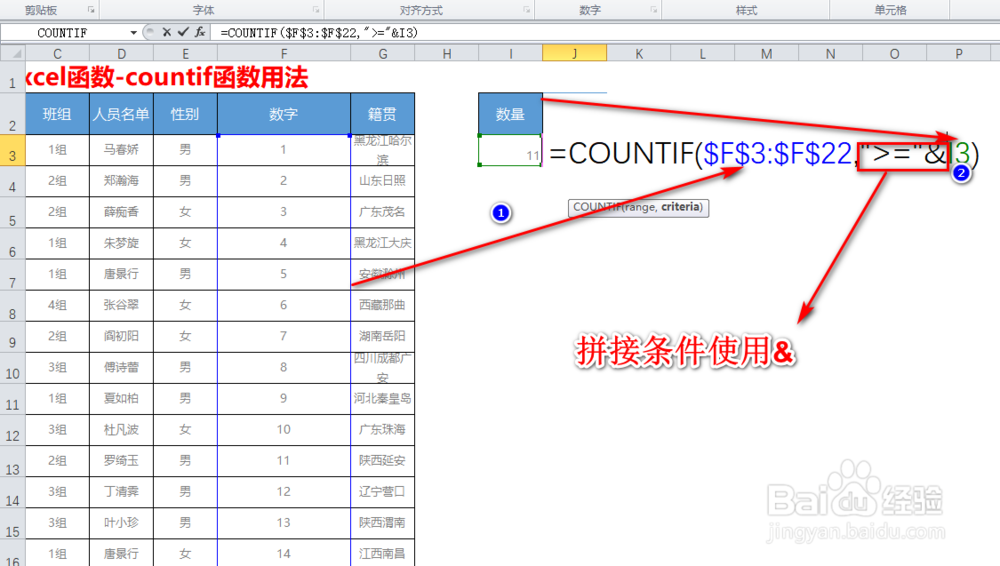Select column O header
This screenshot has height=566, width=1000.
point(894,54)
